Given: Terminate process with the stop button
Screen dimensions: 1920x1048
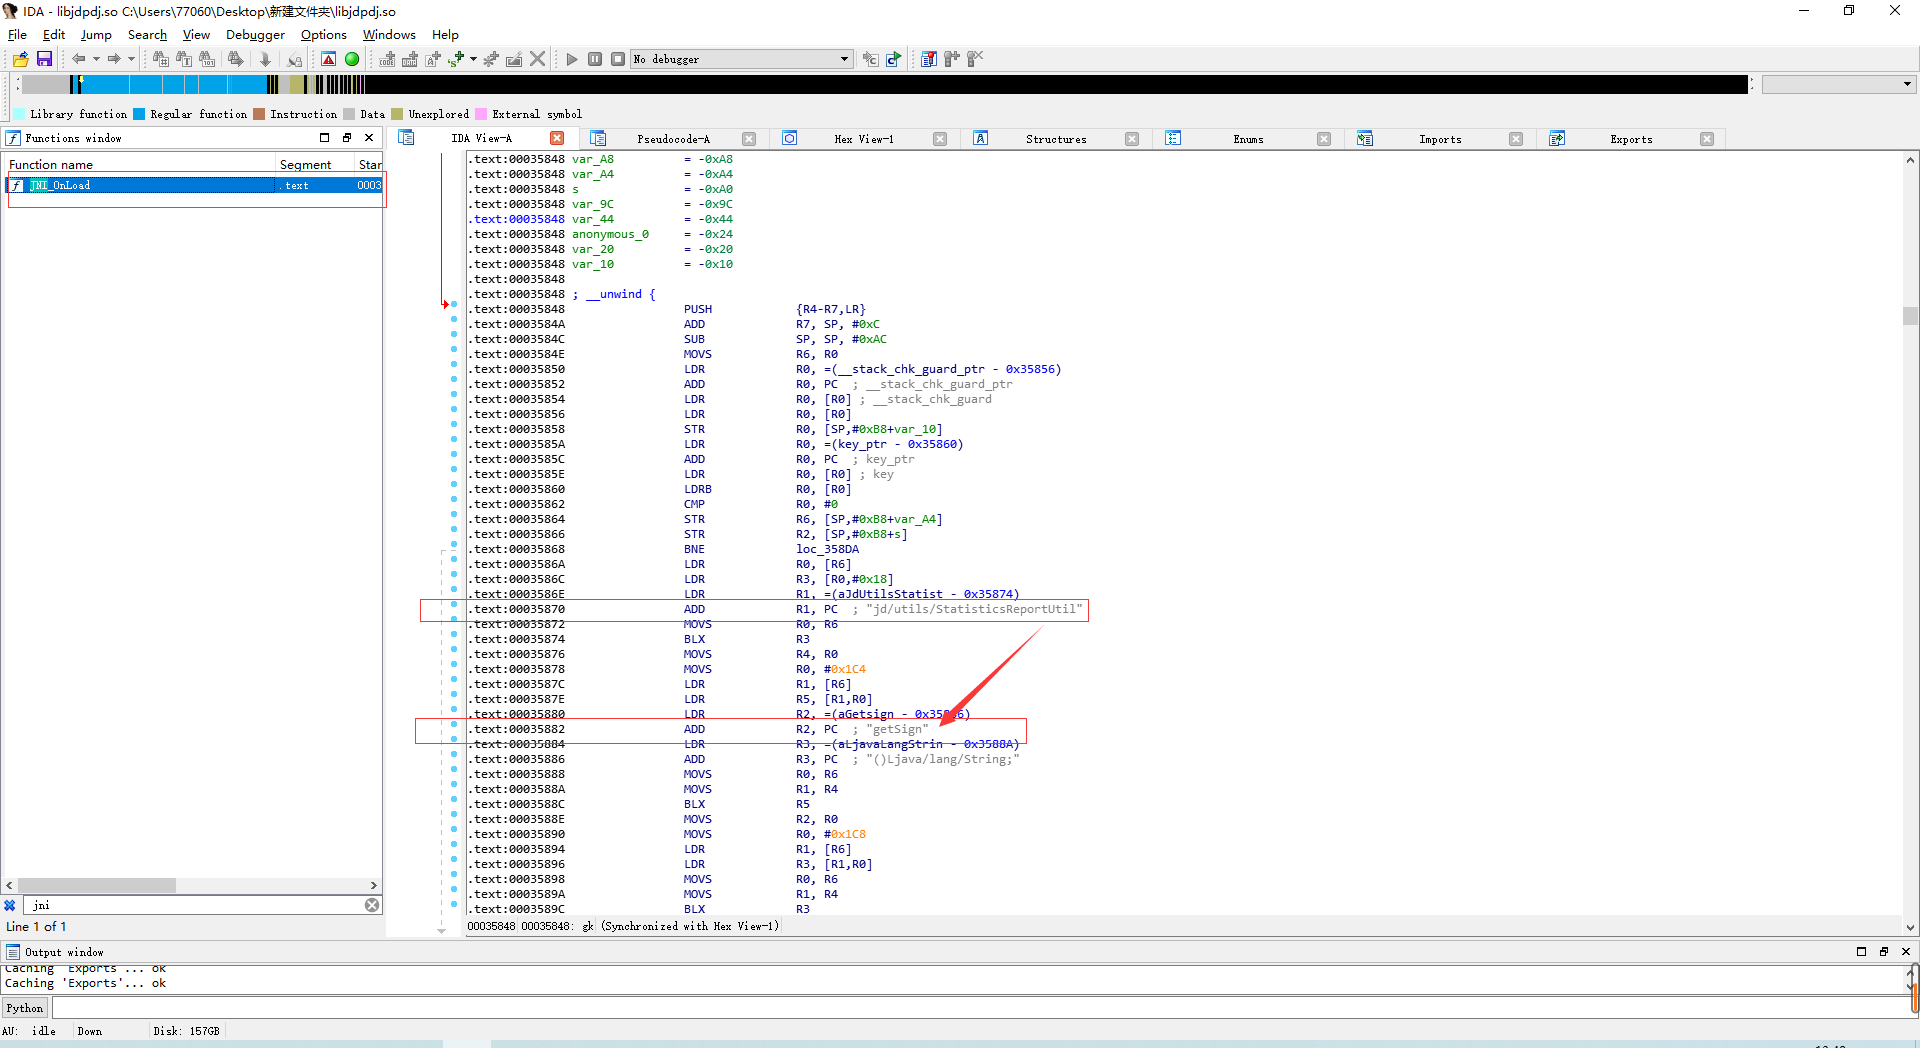Looking at the screenshot, I should coord(618,59).
